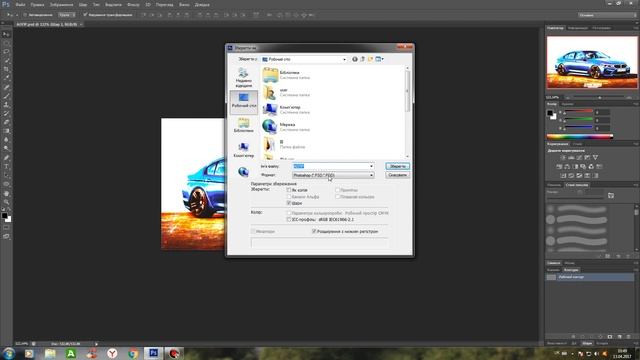Click the Windows Start button
This screenshot has width=640, height=360.
point(8,353)
